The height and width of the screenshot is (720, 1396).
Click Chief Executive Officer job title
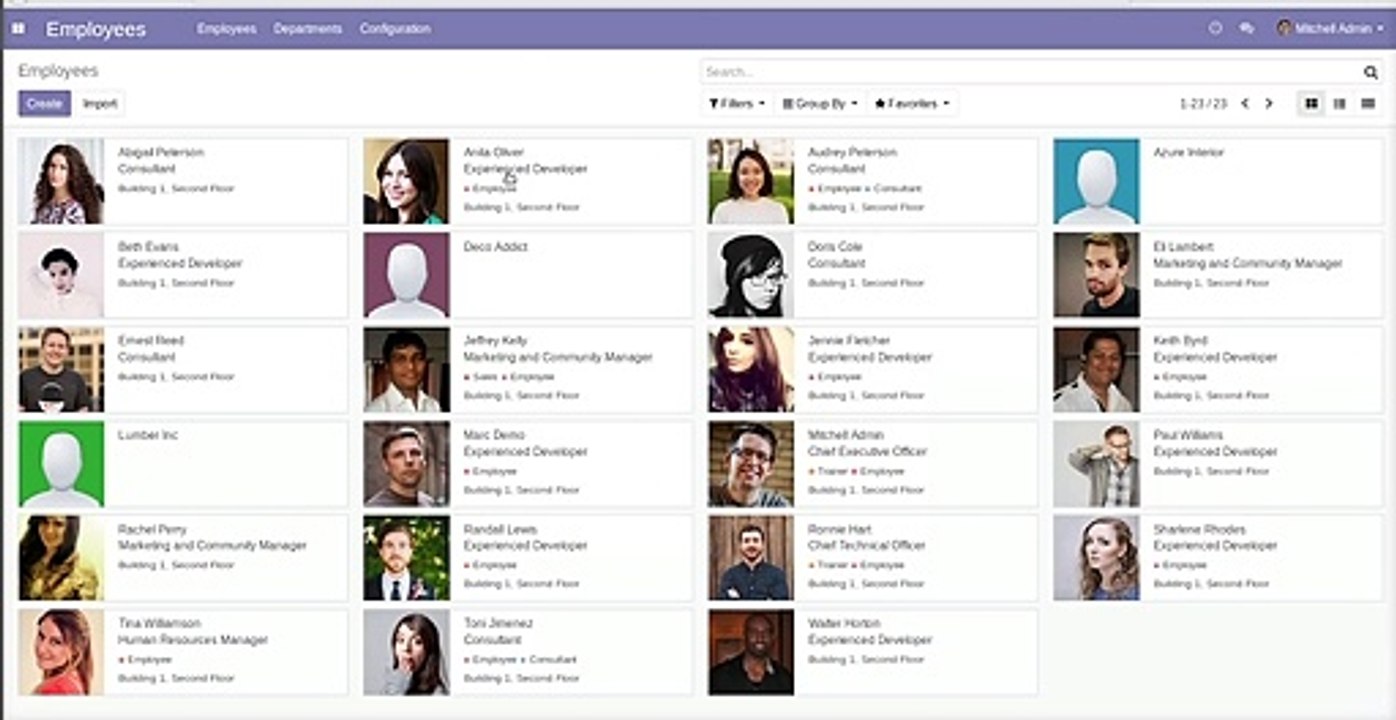click(x=867, y=452)
